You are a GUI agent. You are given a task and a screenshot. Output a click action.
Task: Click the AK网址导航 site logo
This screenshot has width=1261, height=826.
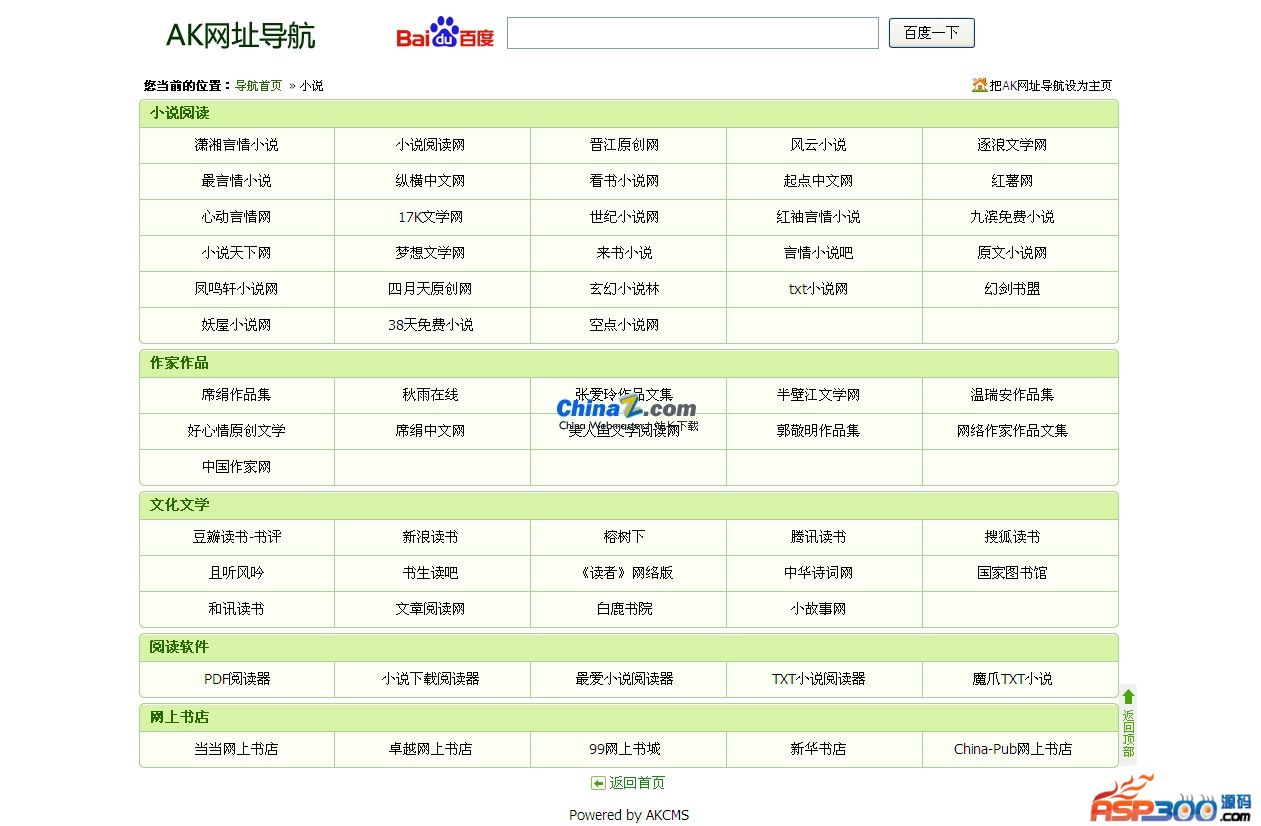[x=240, y=36]
